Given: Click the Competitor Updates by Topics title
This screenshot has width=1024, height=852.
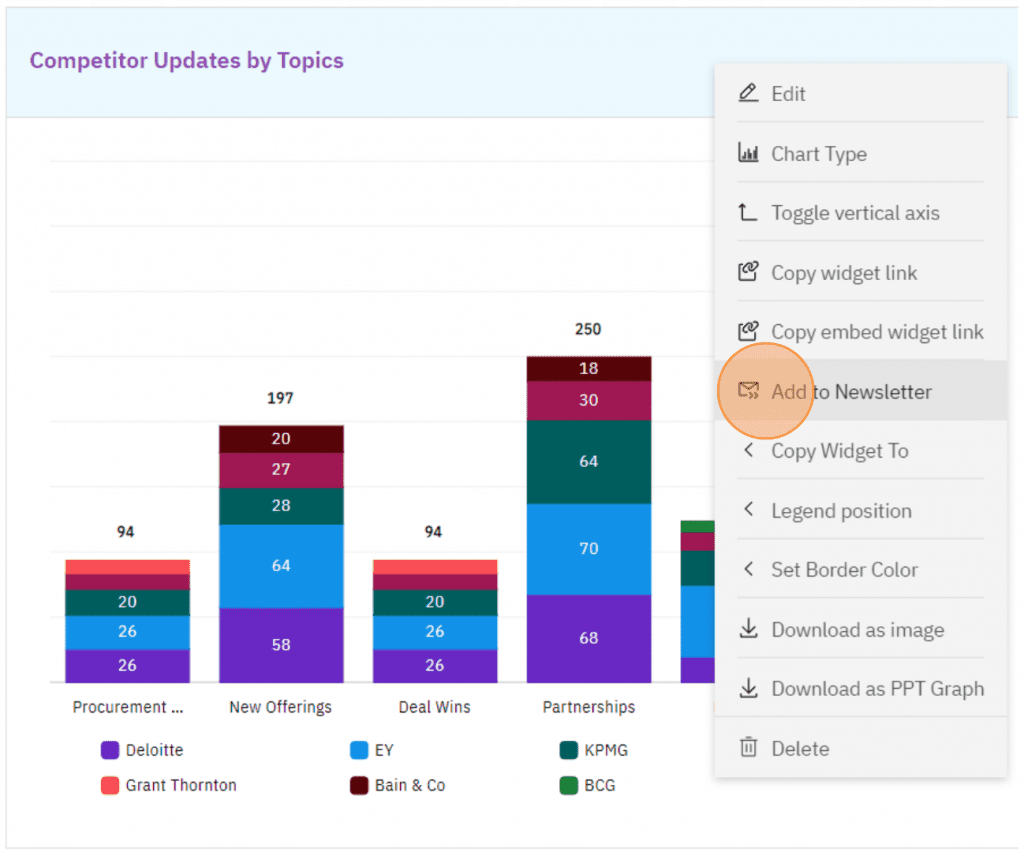Looking at the screenshot, I should [x=186, y=61].
